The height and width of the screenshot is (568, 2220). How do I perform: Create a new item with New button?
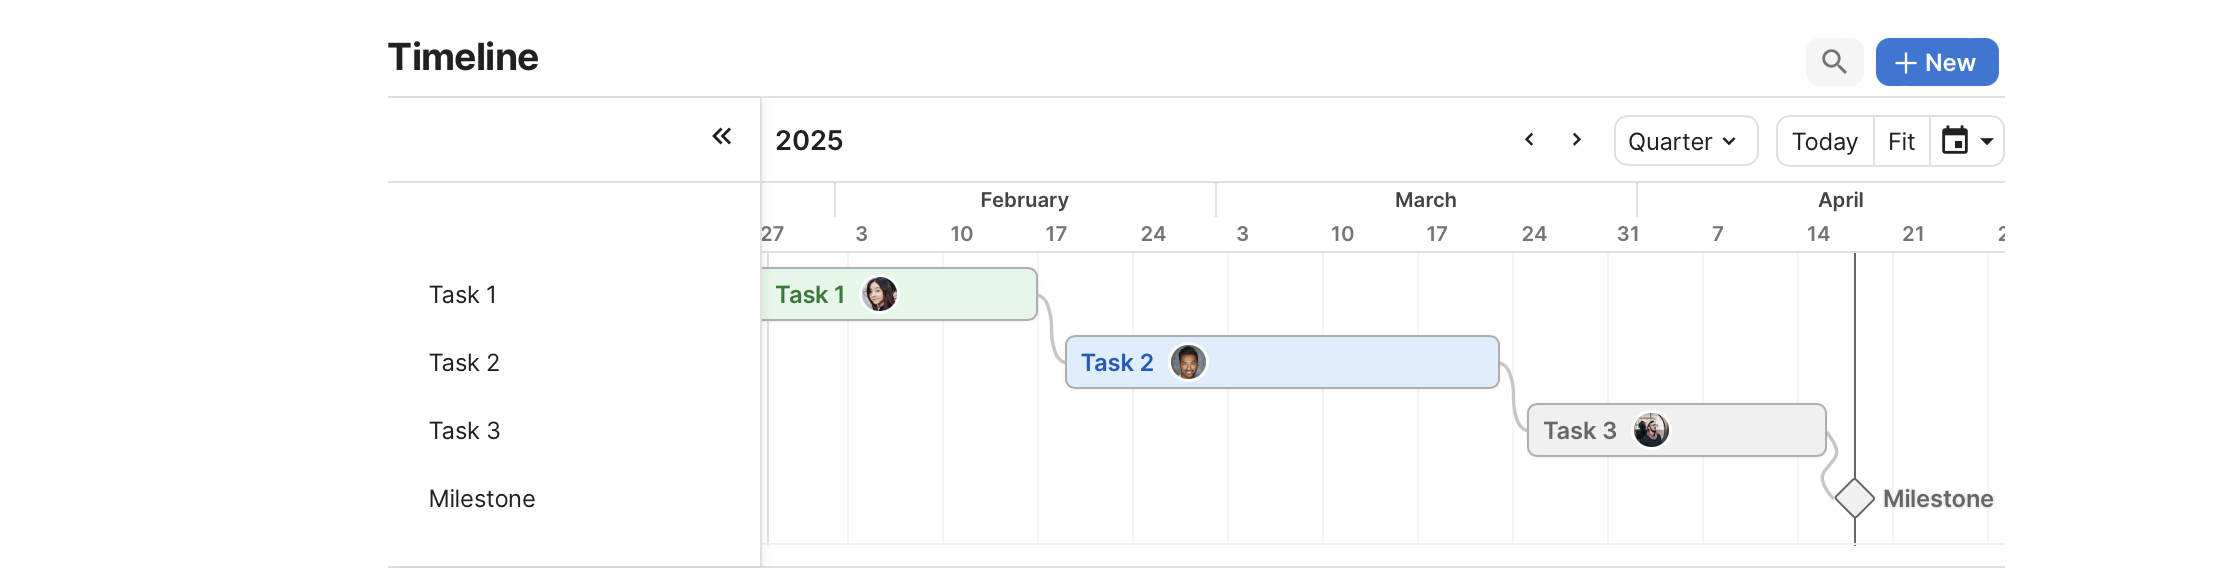point(1937,62)
